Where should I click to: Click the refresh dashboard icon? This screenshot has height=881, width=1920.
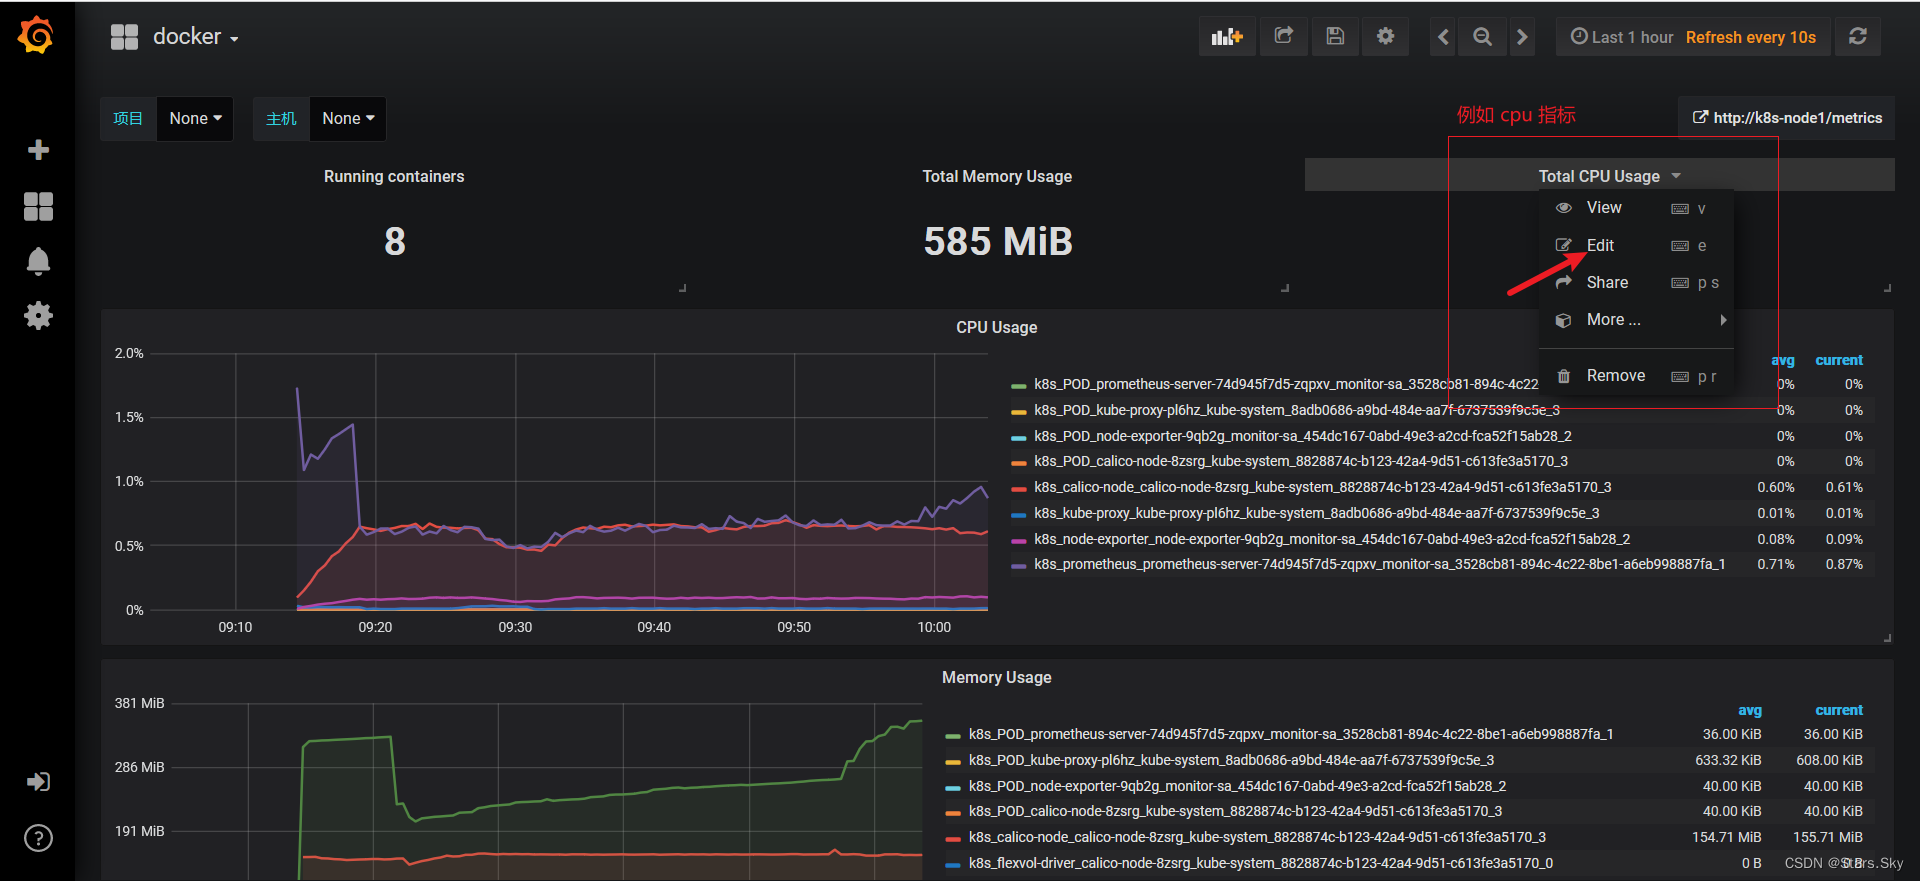[1858, 37]
